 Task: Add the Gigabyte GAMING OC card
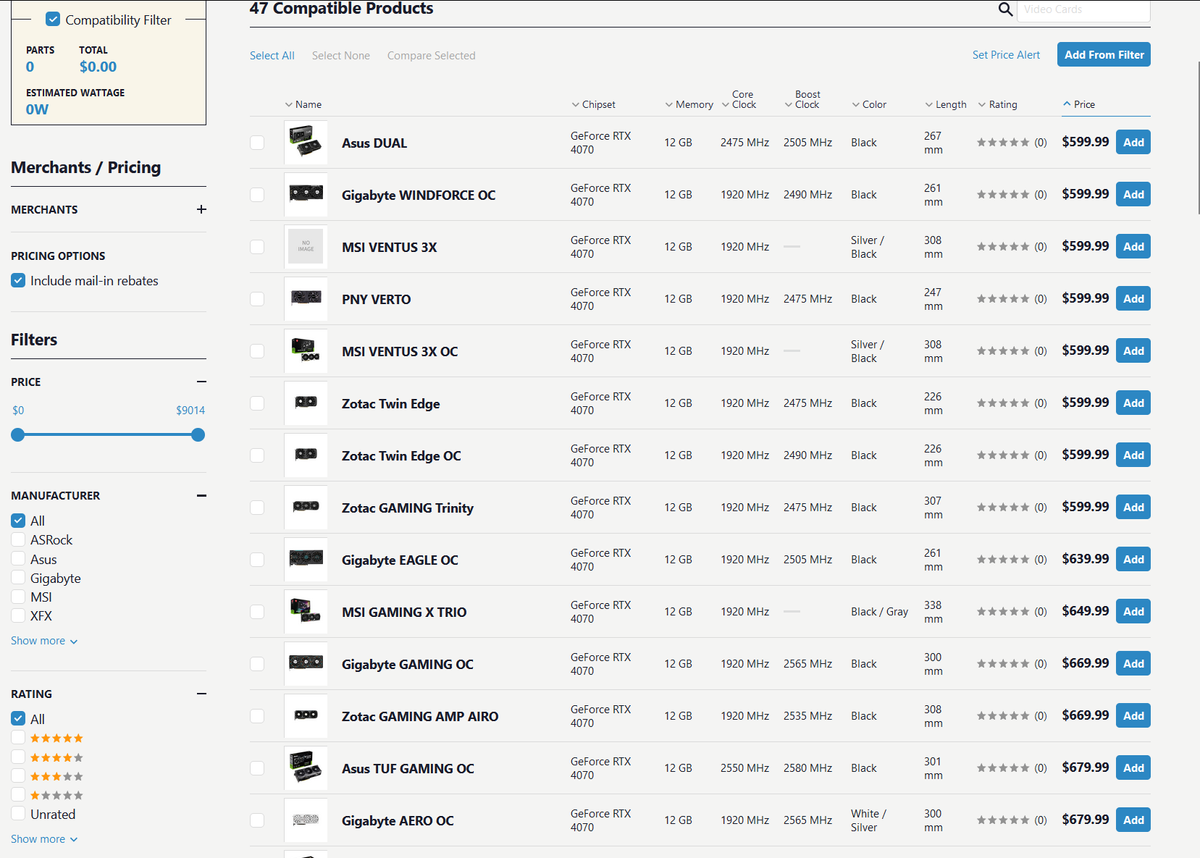1133,663
